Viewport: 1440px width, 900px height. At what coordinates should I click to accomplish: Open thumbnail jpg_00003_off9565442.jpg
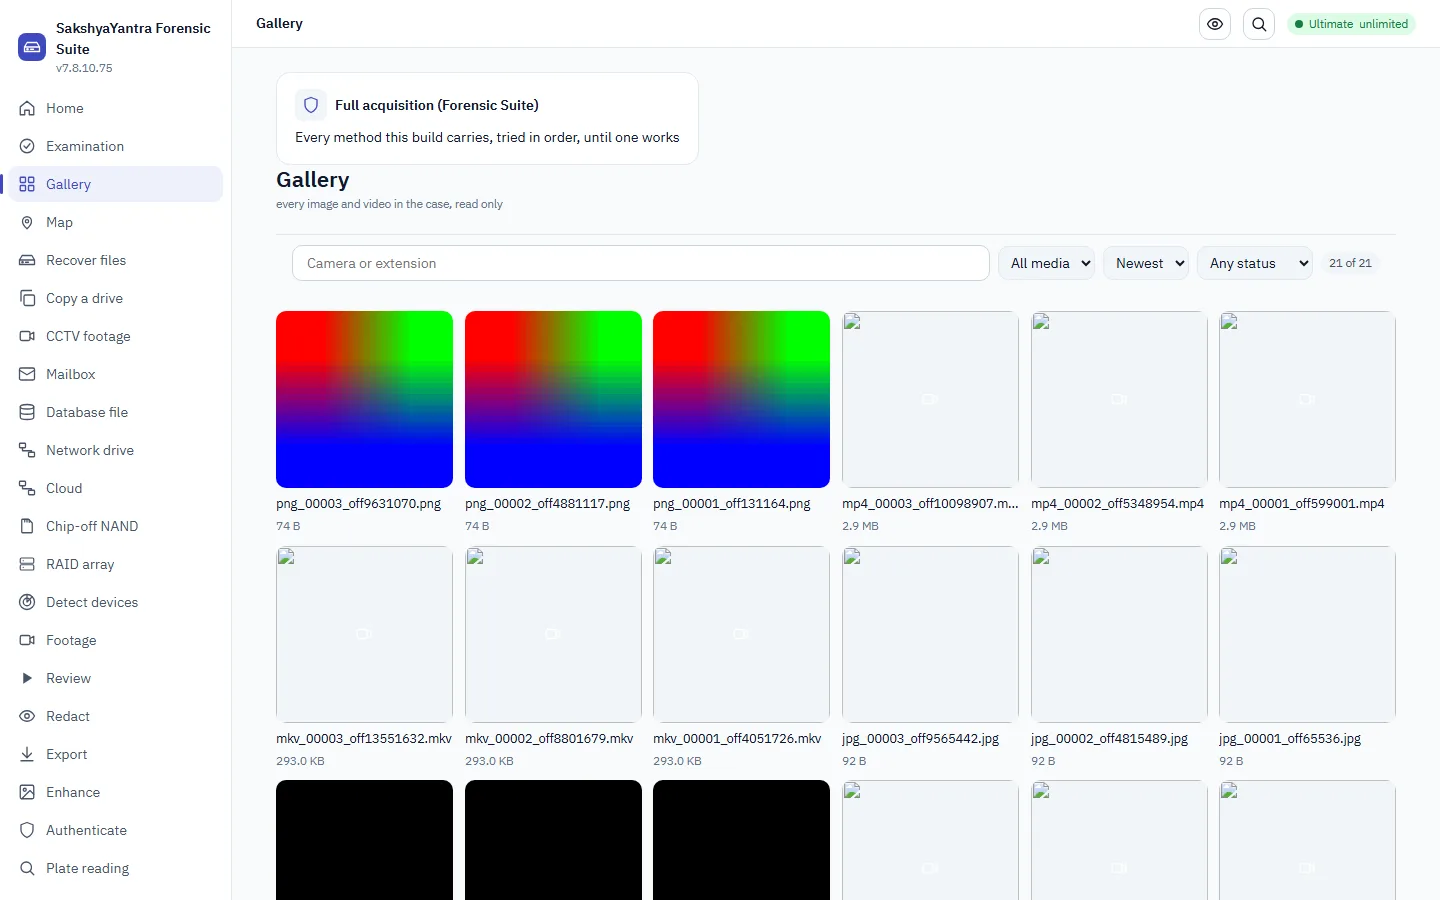point(930,634)
